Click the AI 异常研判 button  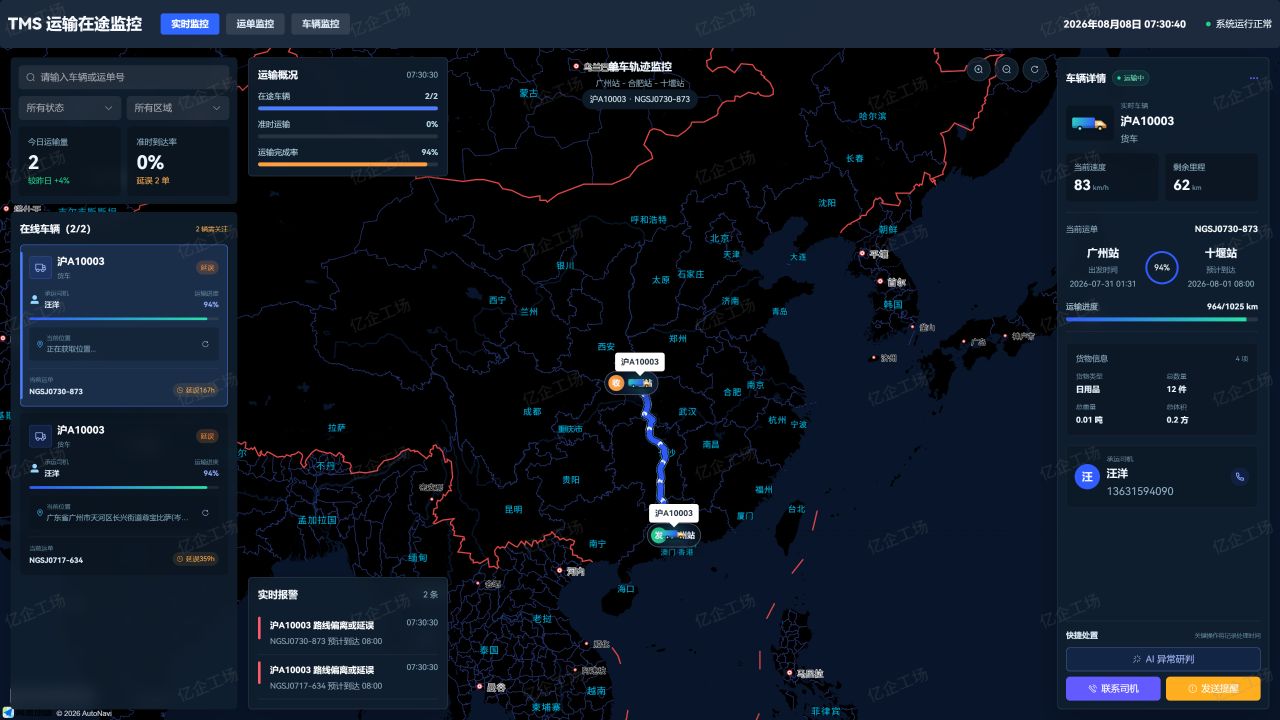coord(1163,659)
